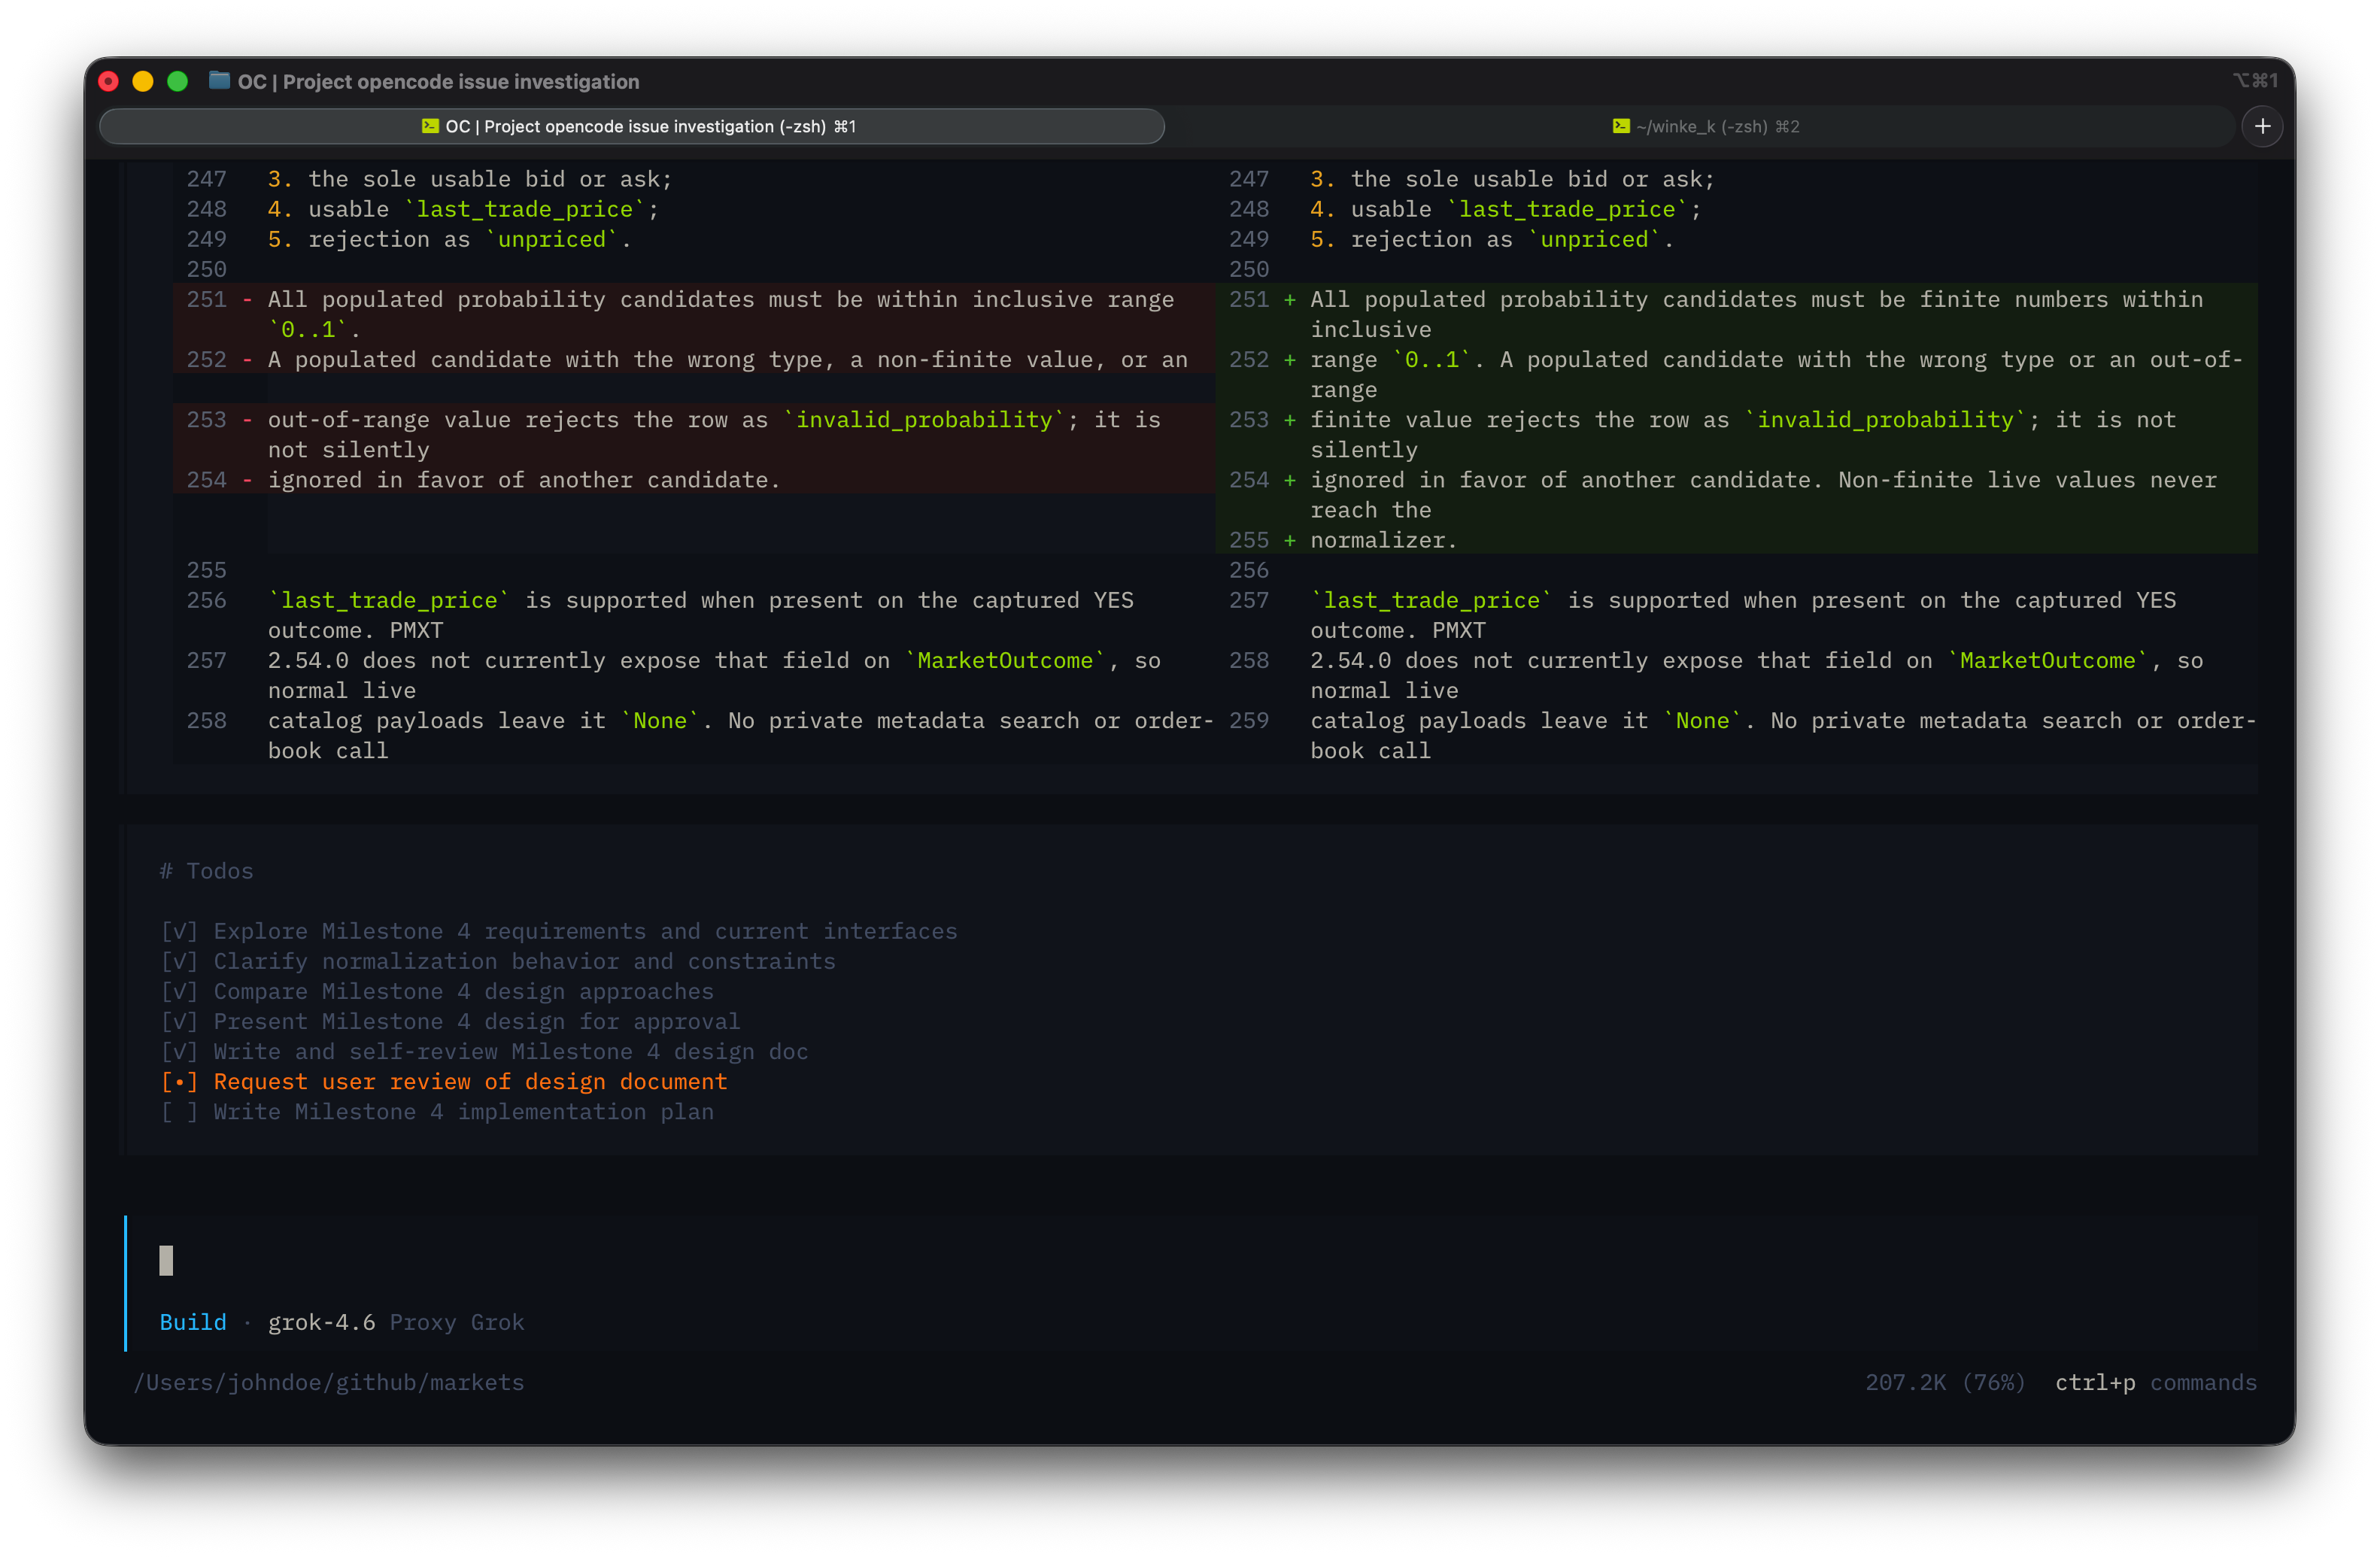Viewport: 2380px width, 1557px height.
Task: Click the terminal icon on the ~/winke_k tab
Action: [x=1621, y=126]
